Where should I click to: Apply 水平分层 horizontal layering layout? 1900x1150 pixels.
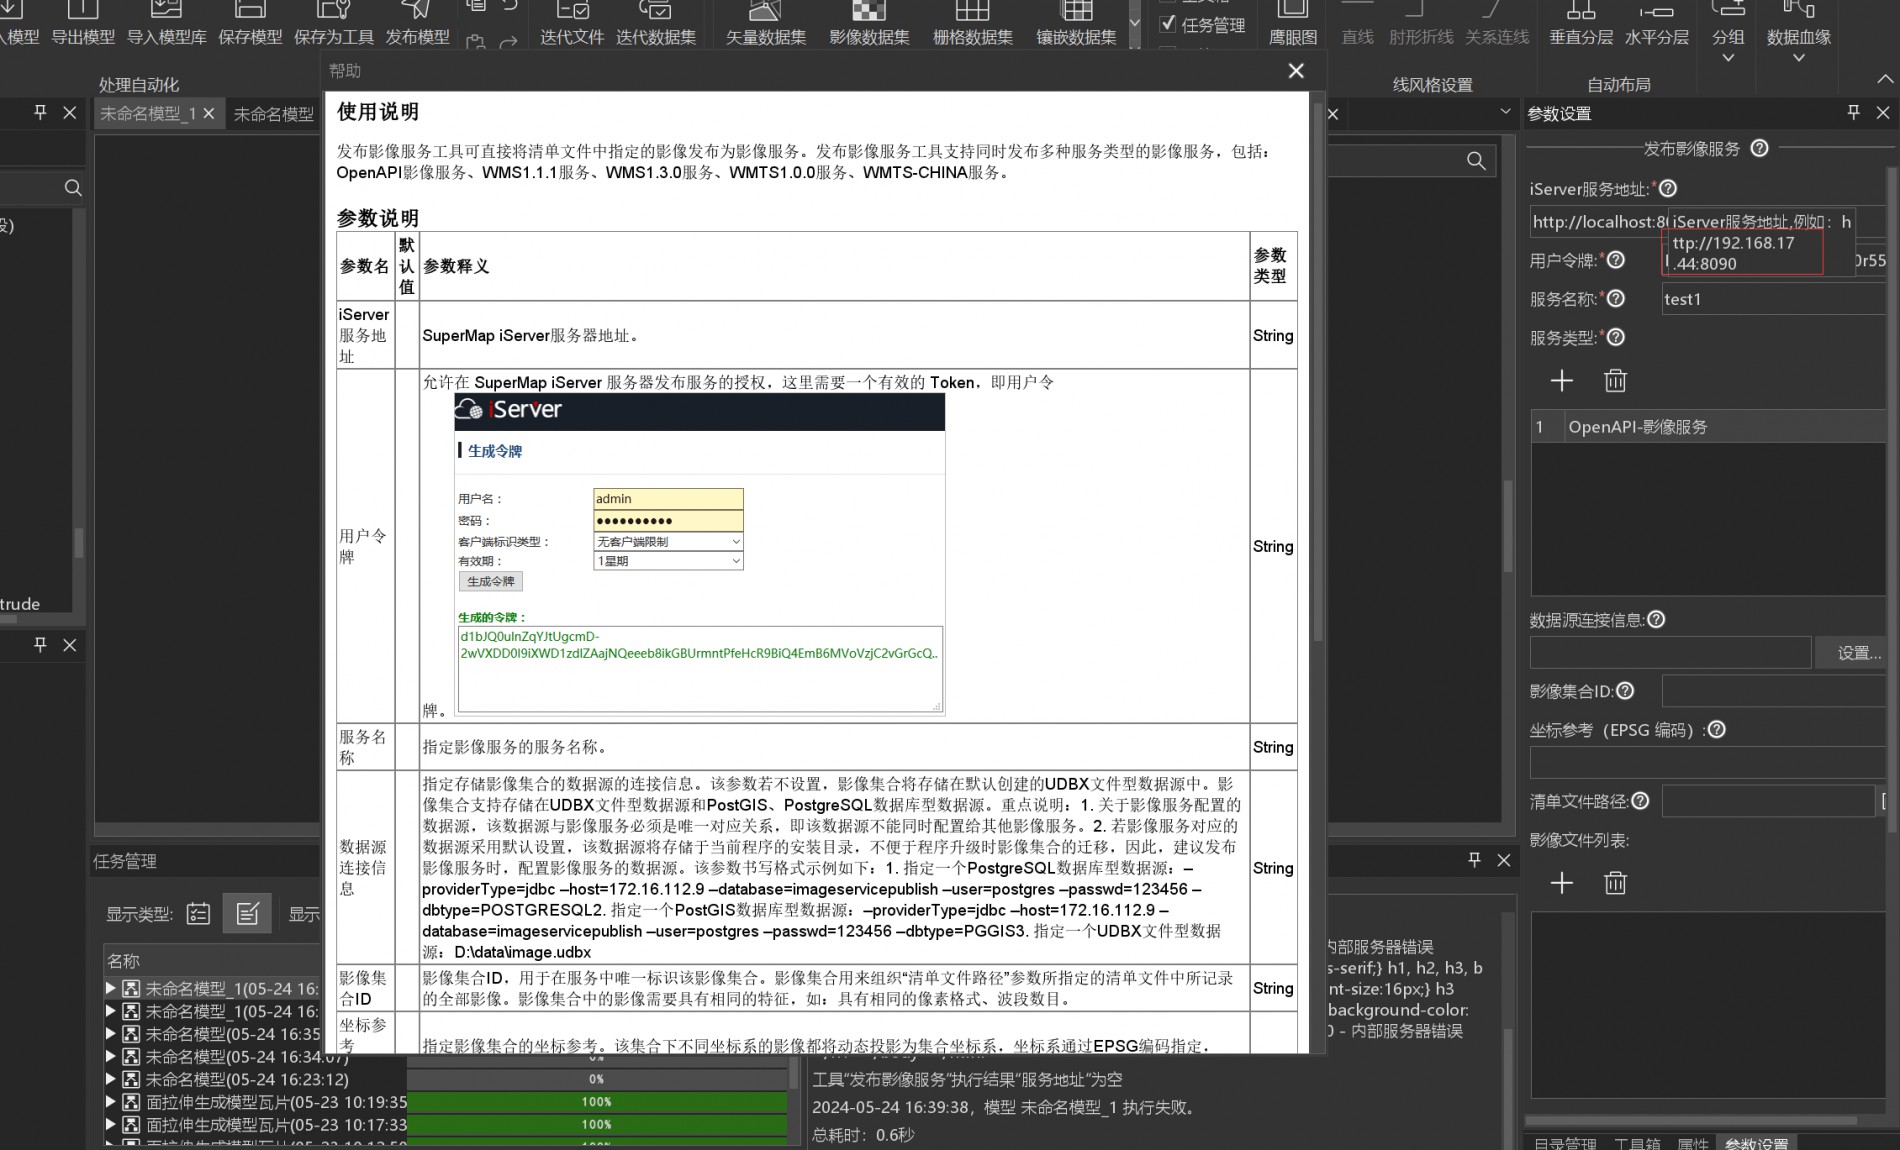[x=1656, y=22]
